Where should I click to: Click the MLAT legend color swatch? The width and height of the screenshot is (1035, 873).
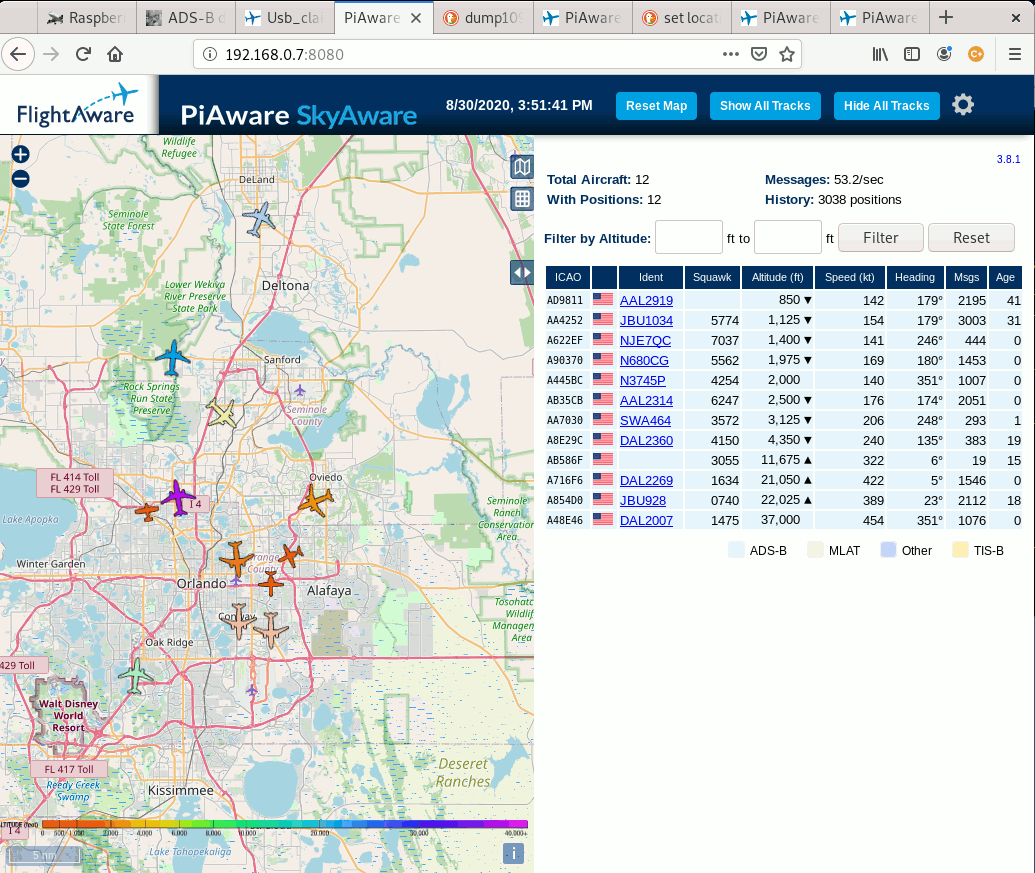tap(815, 550)
